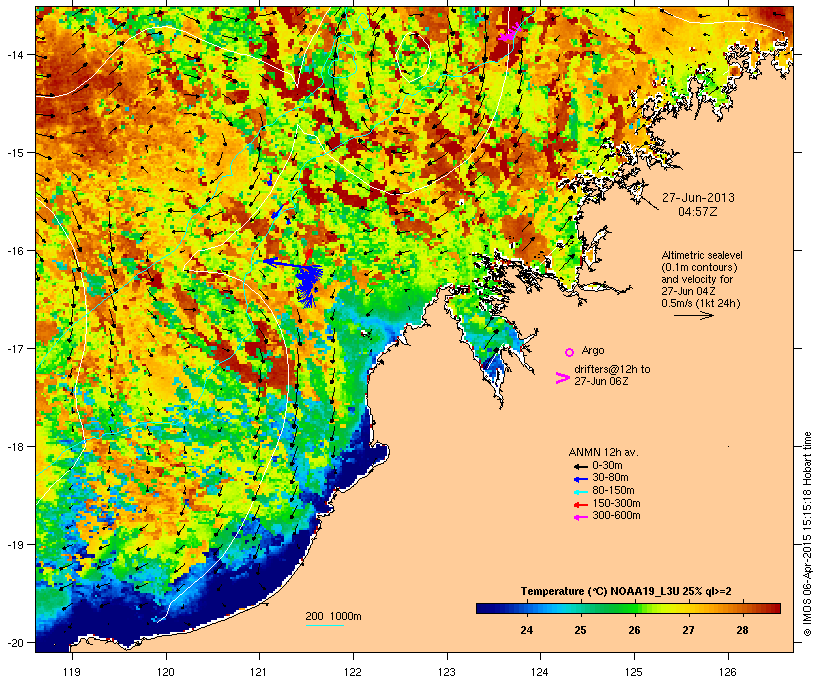Click the green 26 degree section of colorbar
The image size is (820, 680).
tap(634, 608)
